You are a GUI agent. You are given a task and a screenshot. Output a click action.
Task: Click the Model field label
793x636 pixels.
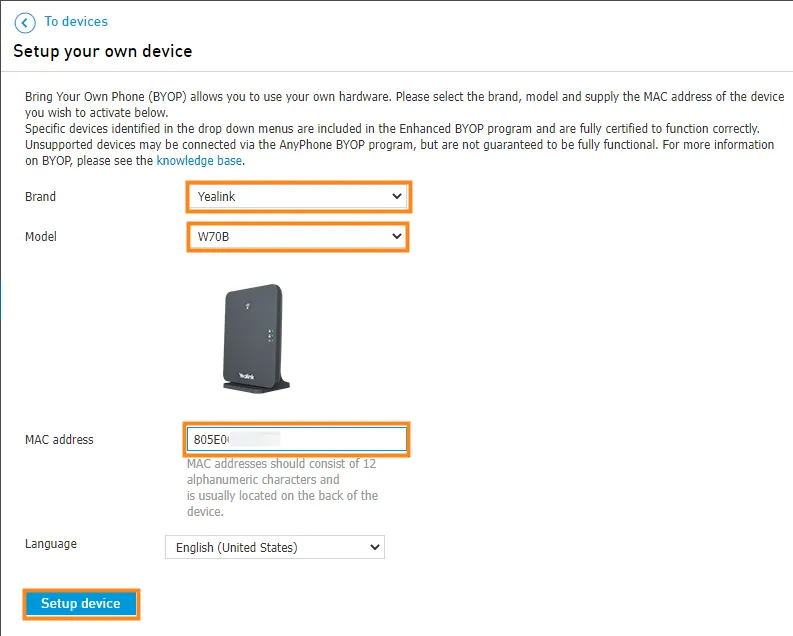tap(41, 237)
